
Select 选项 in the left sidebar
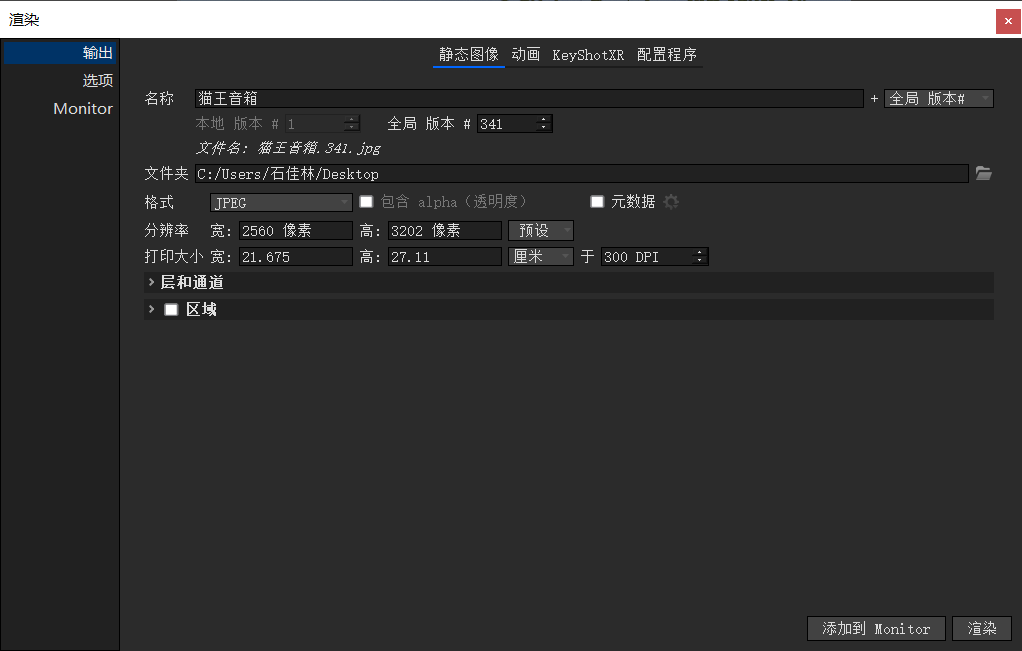click(97, 80)
